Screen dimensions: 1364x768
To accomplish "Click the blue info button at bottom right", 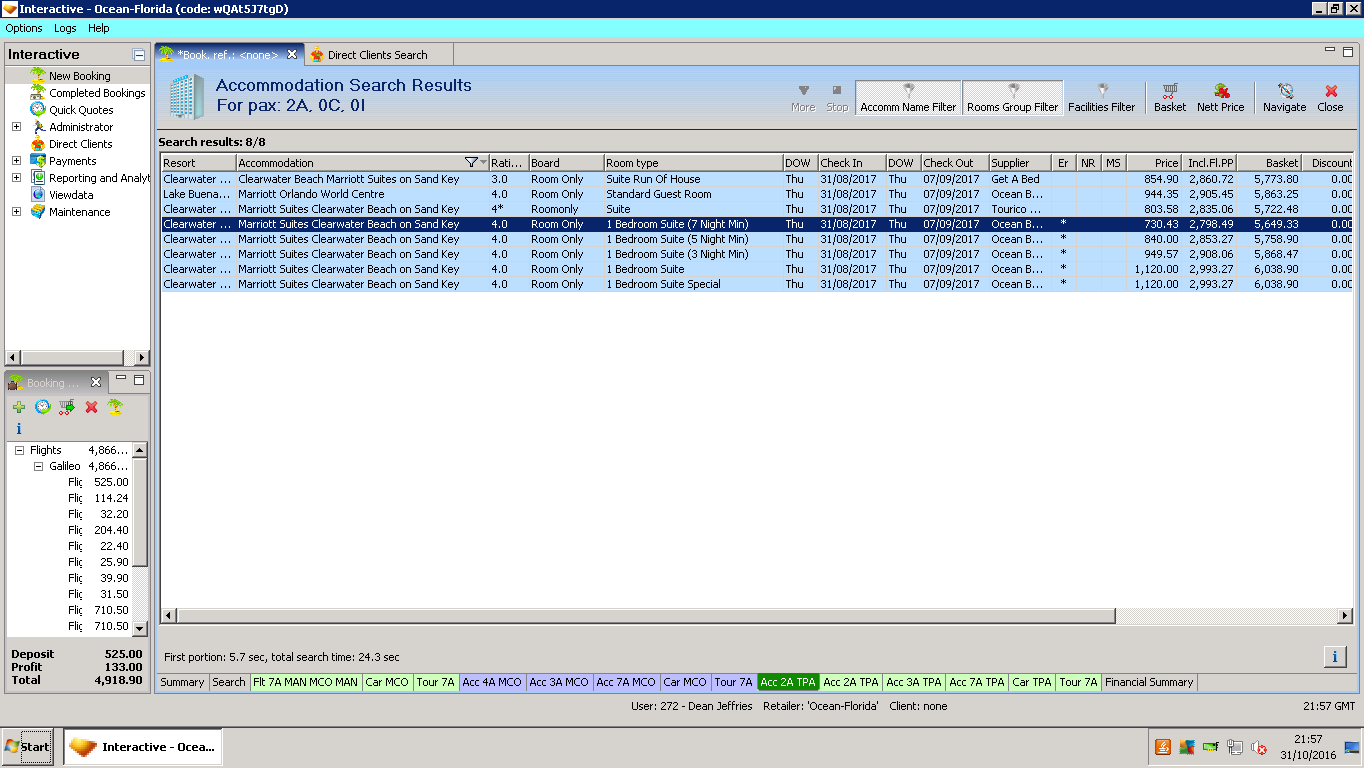I will pyautogui.click(x=1334, y=657).
